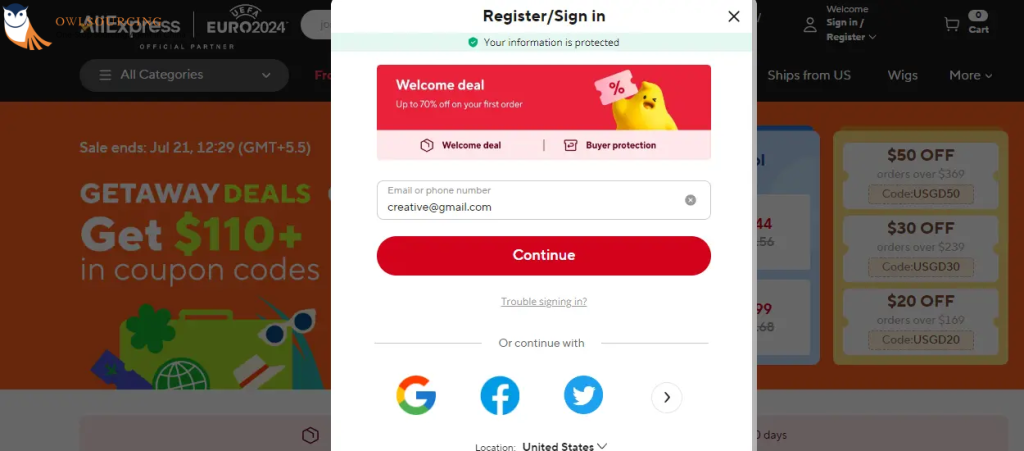Sign in with the Twitter icon

pos(583,396)
